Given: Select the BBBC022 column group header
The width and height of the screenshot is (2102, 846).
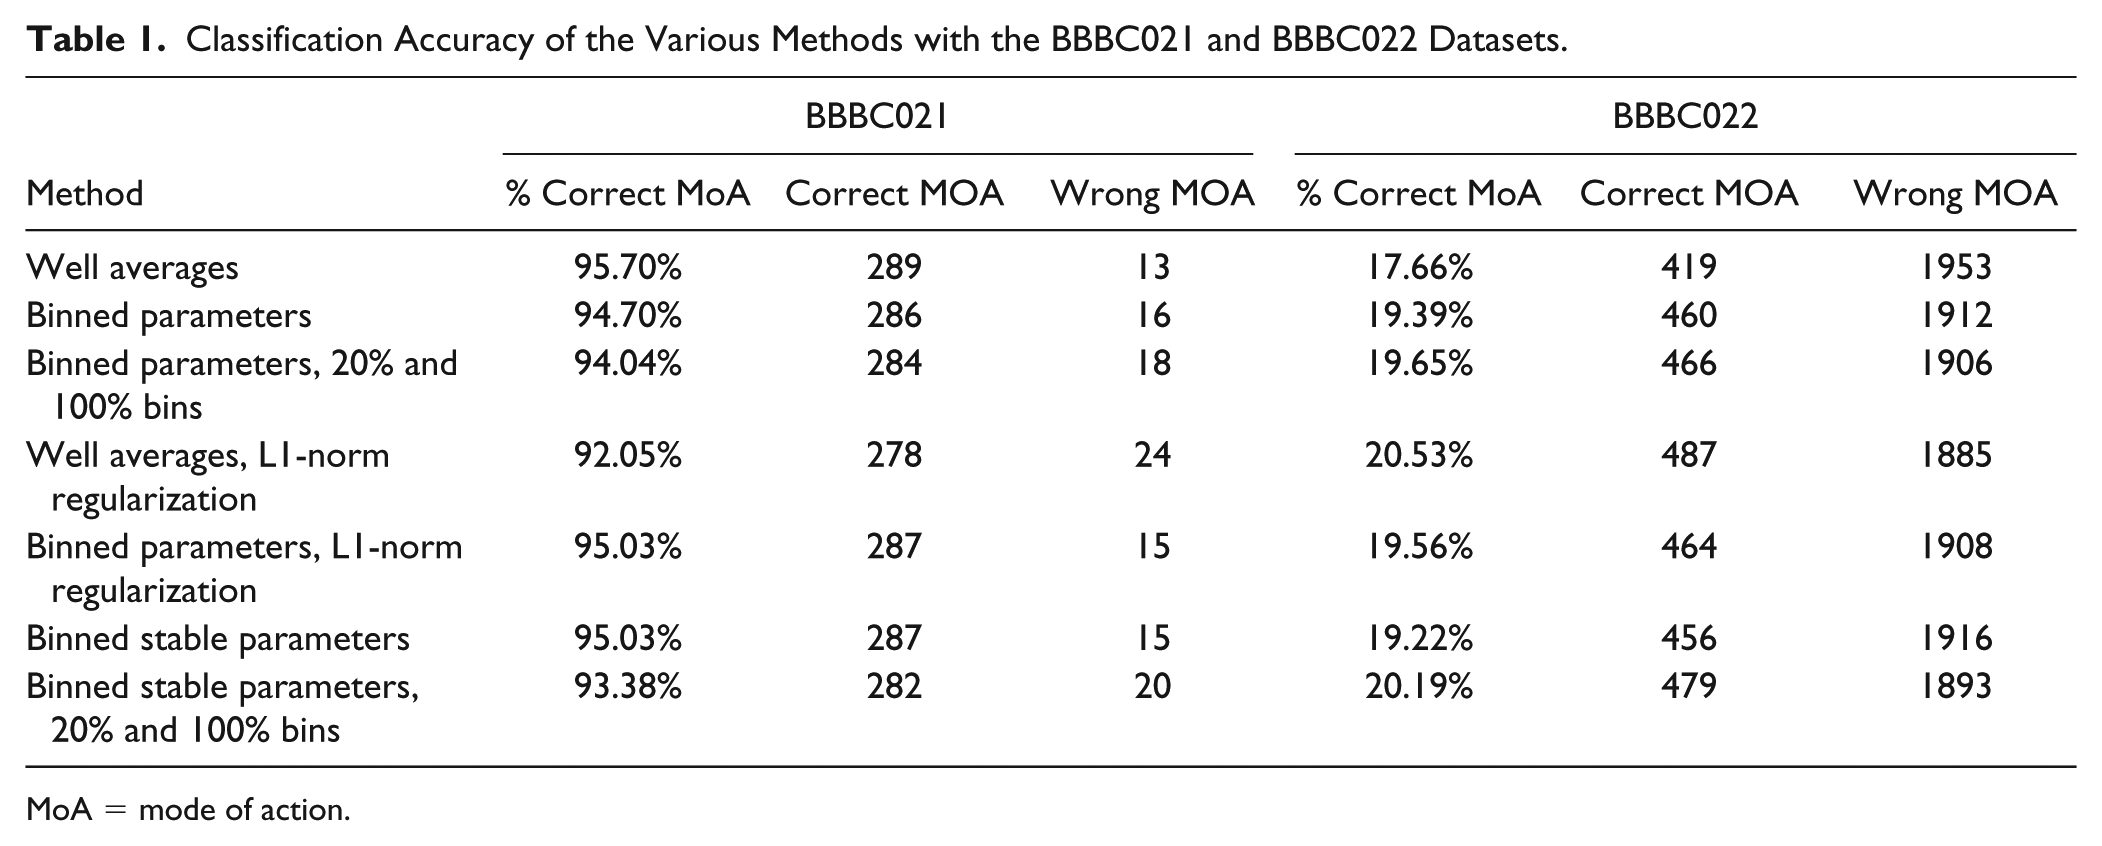Looking at the screenshot, I should click(1685, 117).
